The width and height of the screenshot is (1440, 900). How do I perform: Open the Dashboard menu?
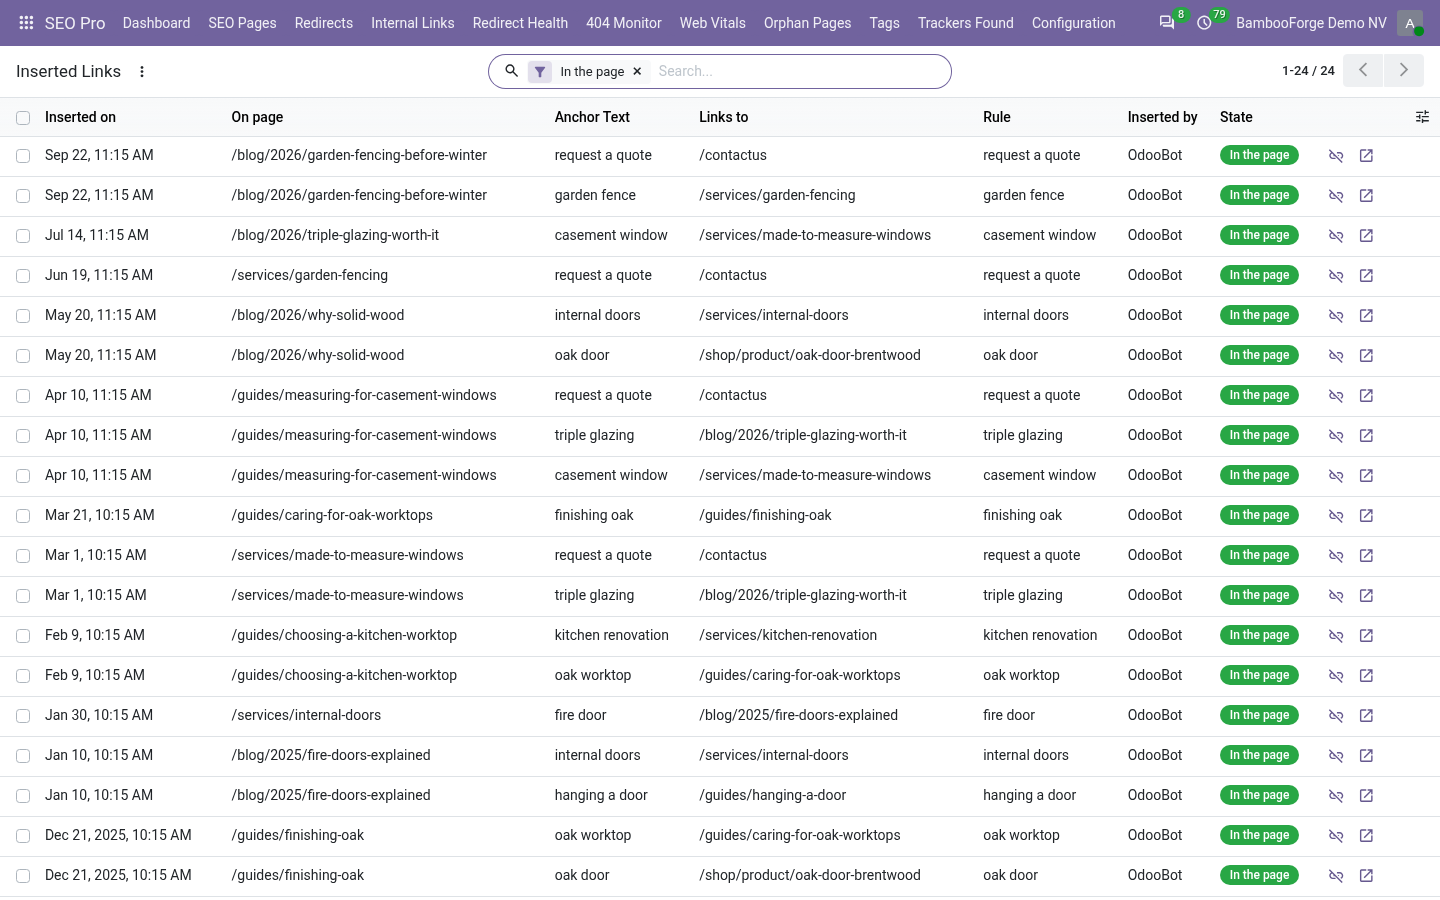(x=156, y=23)
